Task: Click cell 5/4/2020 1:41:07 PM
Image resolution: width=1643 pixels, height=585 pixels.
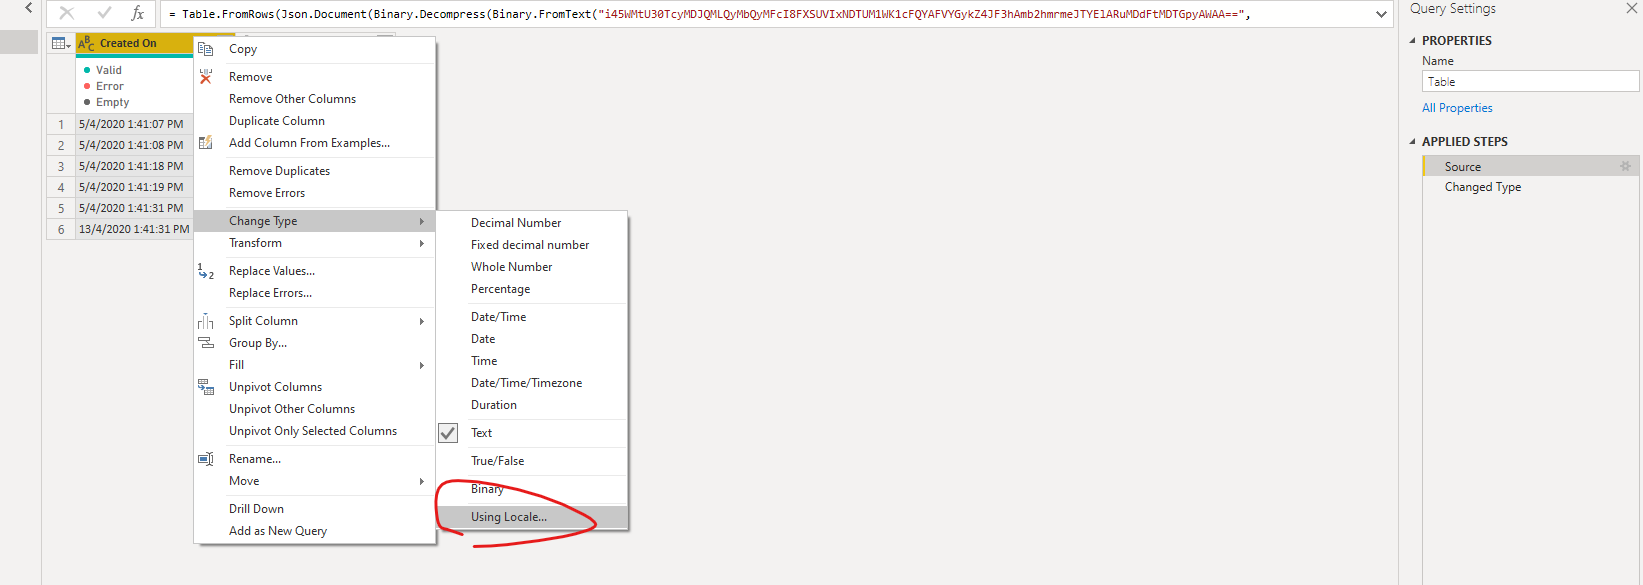Action: click(x=131, y=124)
